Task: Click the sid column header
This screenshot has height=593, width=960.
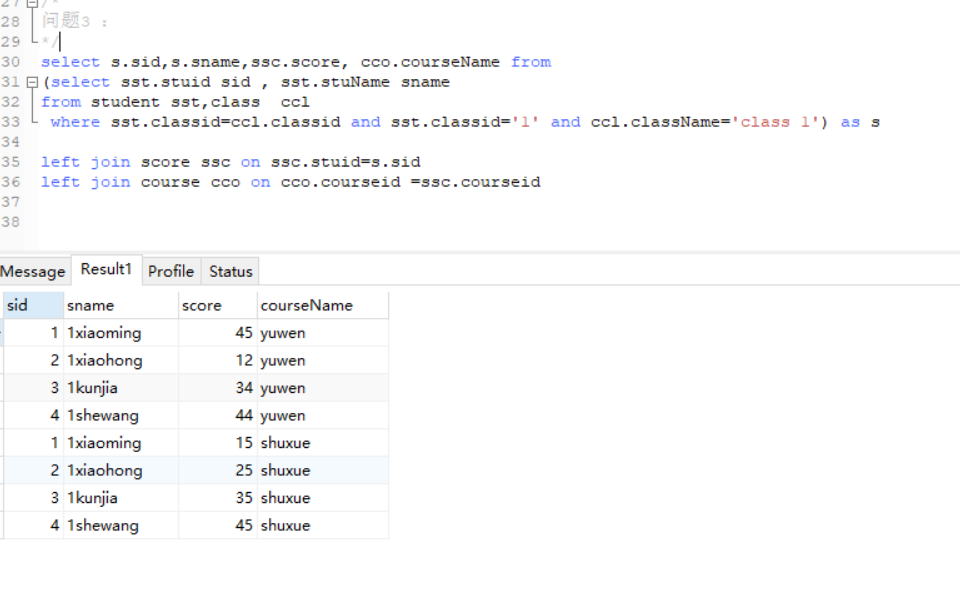Action: 33,305
